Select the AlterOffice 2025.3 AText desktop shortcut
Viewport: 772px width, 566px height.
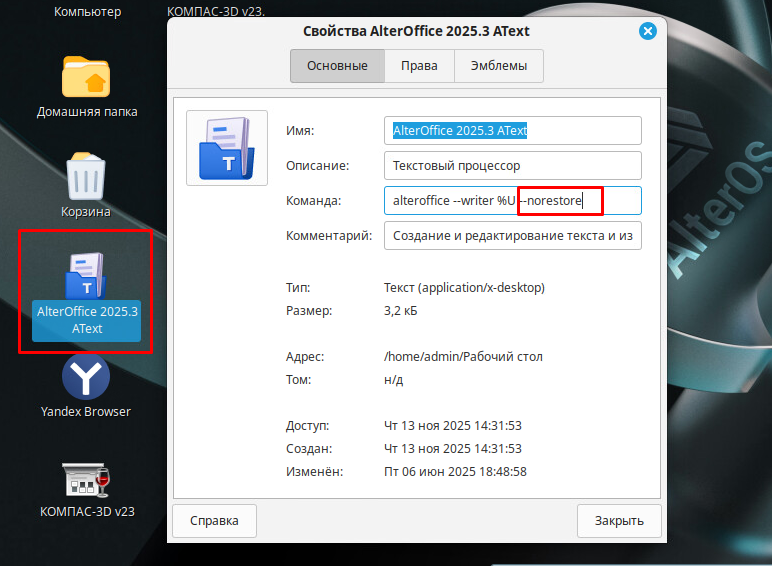pos(86,278)
